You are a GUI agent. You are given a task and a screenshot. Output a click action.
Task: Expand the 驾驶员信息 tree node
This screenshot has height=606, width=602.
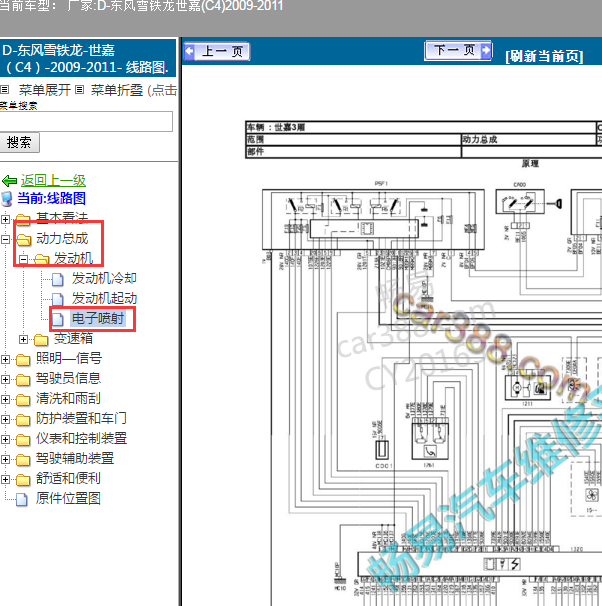5,380
